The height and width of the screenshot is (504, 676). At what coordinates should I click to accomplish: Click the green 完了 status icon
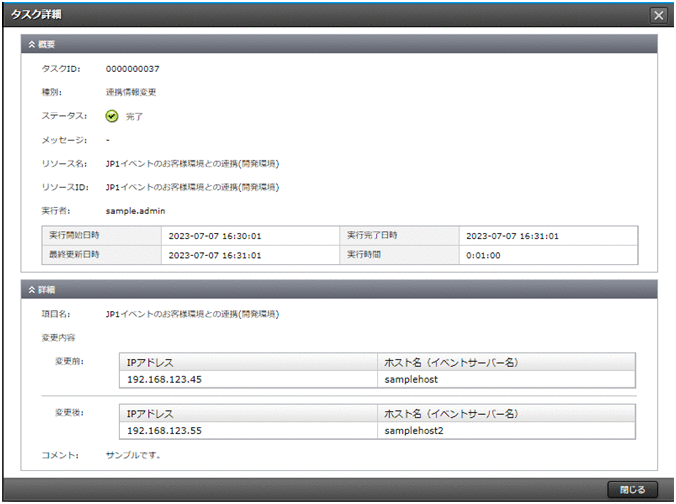112,116
